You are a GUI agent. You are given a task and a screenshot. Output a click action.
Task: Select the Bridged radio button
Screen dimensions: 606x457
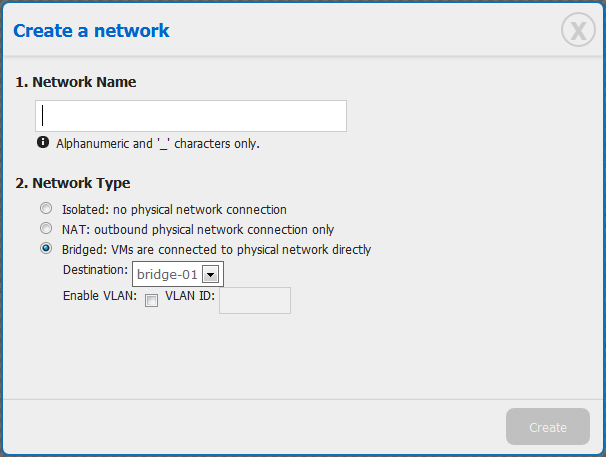tap(45, 249)
